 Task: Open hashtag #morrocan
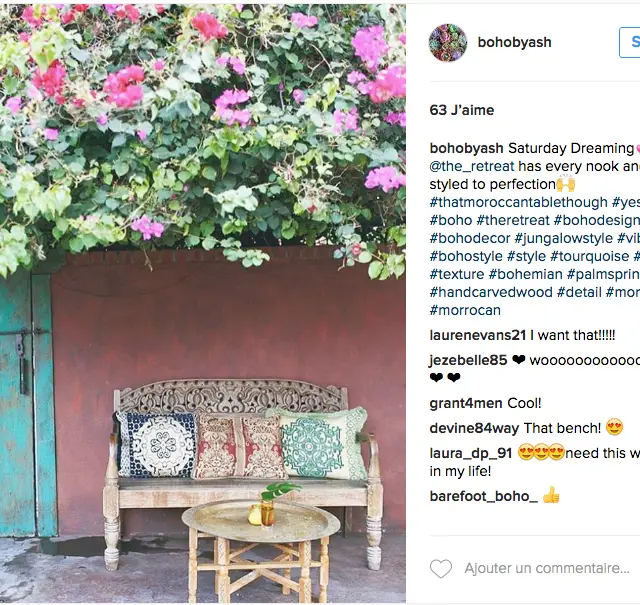(x=465, y=310)
